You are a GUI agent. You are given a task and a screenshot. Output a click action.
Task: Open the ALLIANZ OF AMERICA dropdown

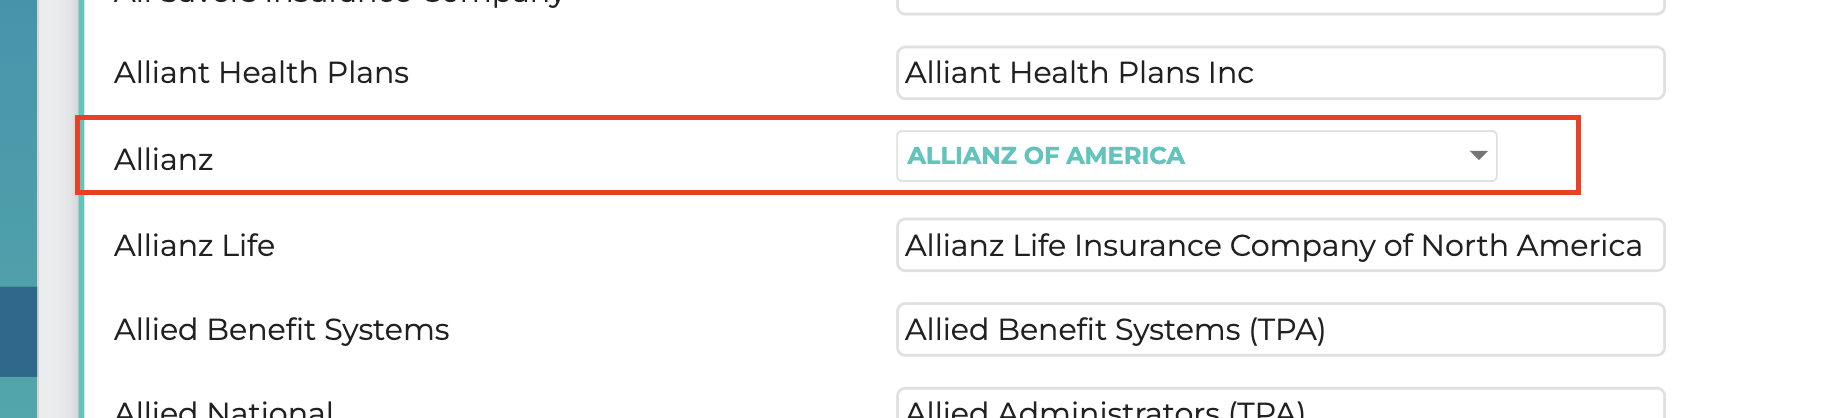(x=1195, y=156)
